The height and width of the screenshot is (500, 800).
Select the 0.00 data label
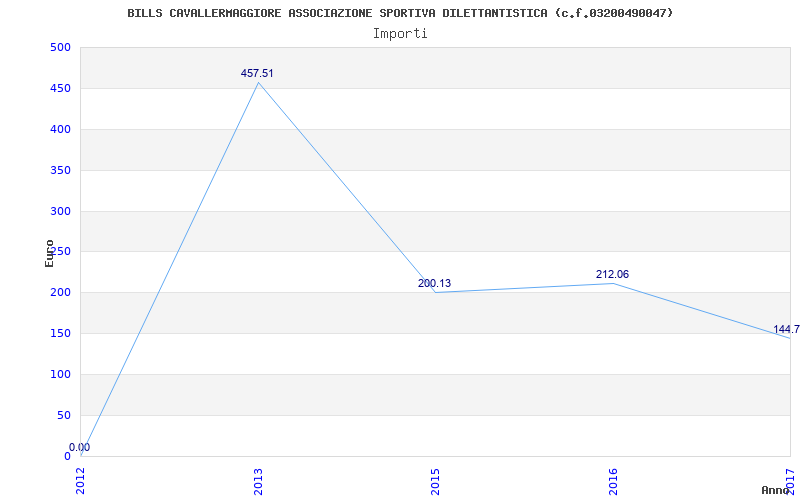click(x=80, y=447)
